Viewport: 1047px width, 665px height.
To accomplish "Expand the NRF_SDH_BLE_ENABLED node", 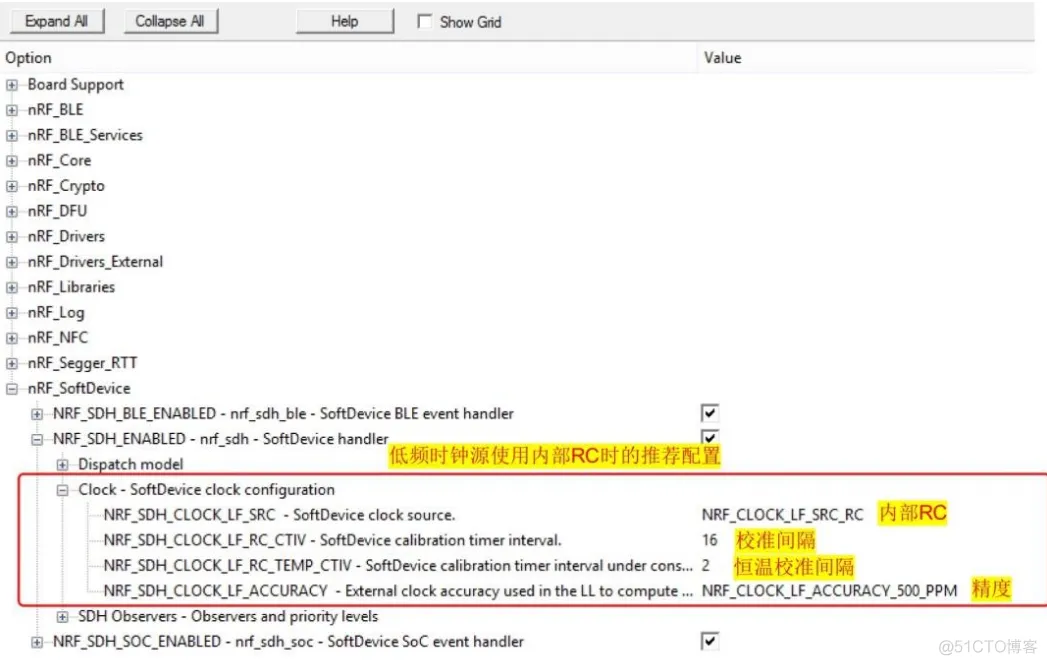I will [x=37, y=415].
